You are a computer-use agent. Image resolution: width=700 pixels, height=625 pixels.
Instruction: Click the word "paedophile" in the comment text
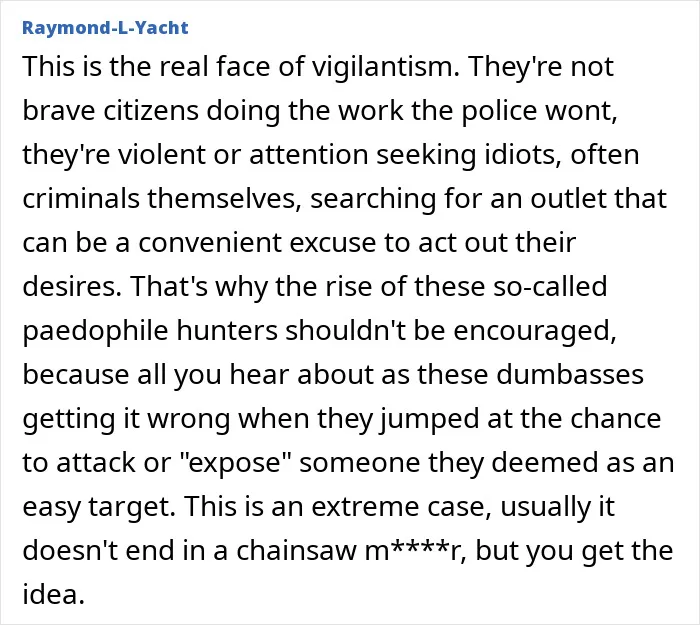click(96, 332)
